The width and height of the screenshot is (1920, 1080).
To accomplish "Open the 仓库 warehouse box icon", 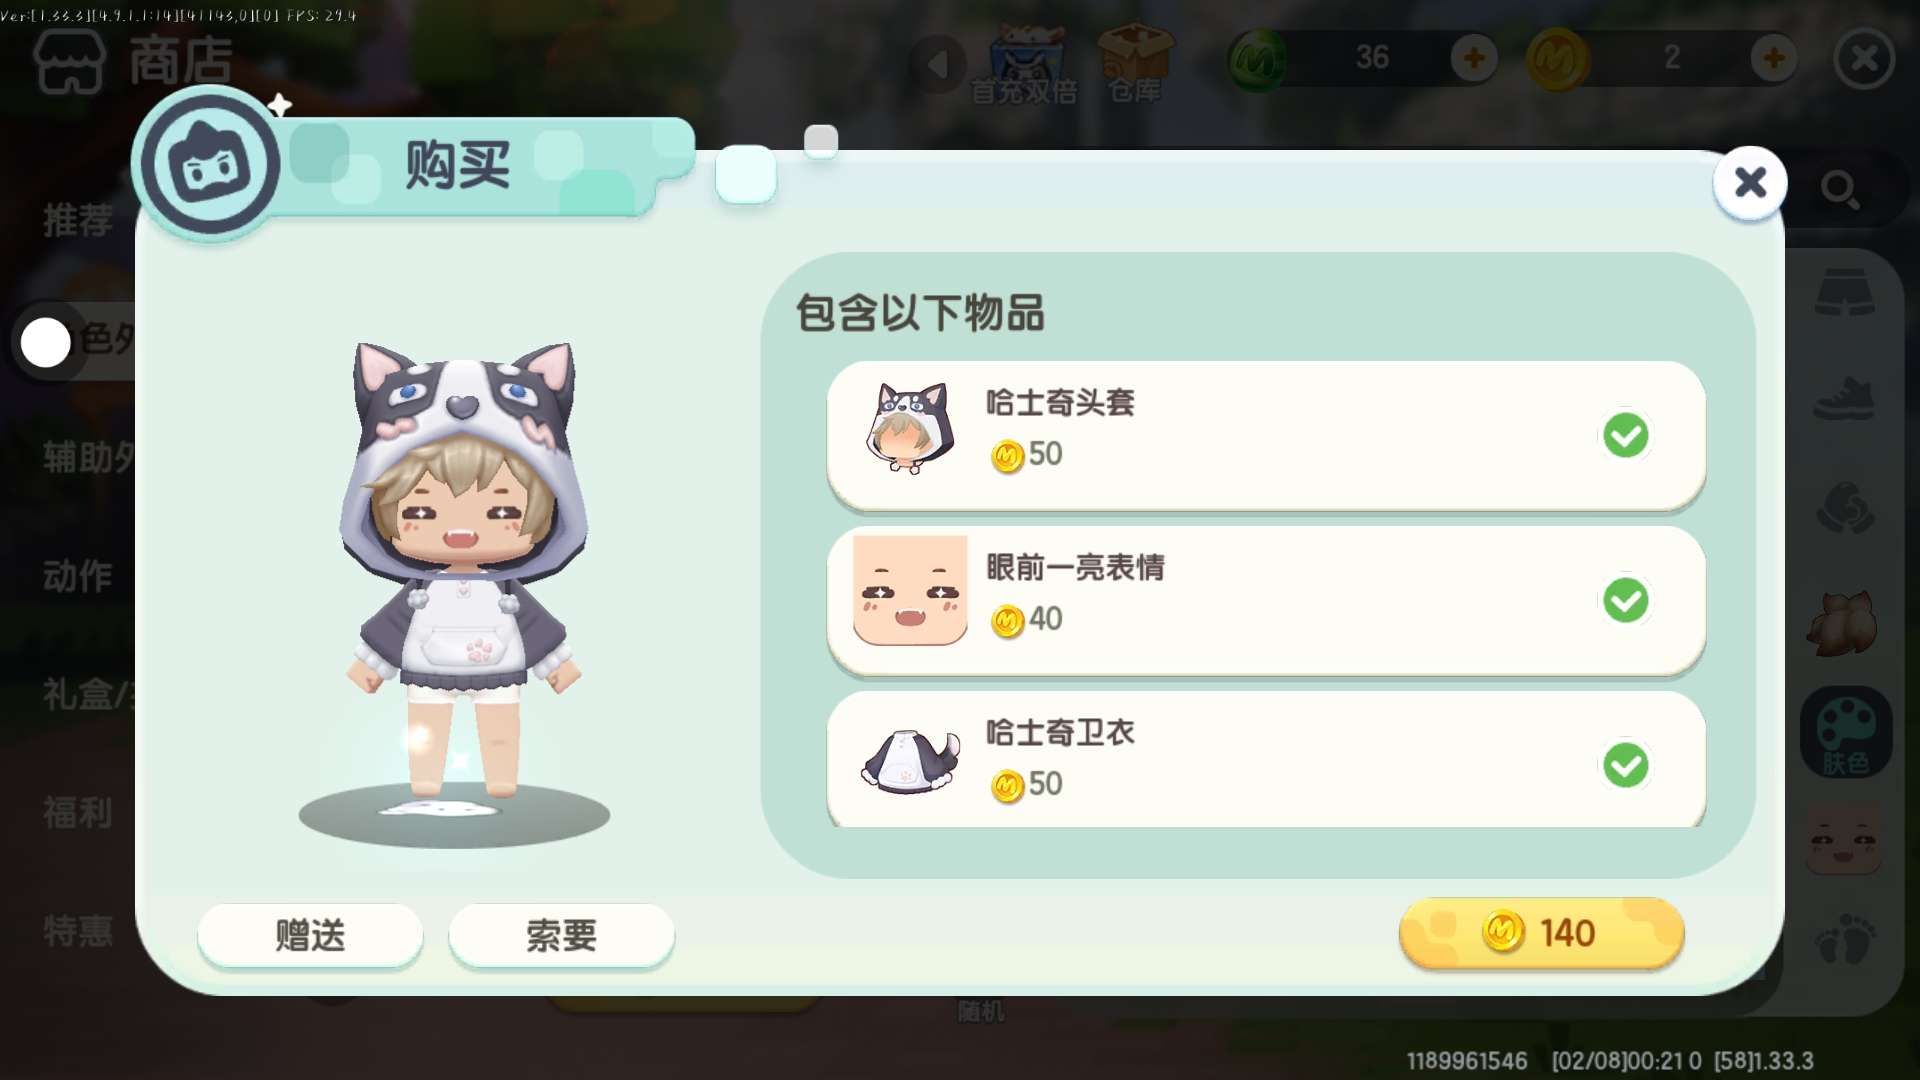I will click(1135, 62).
